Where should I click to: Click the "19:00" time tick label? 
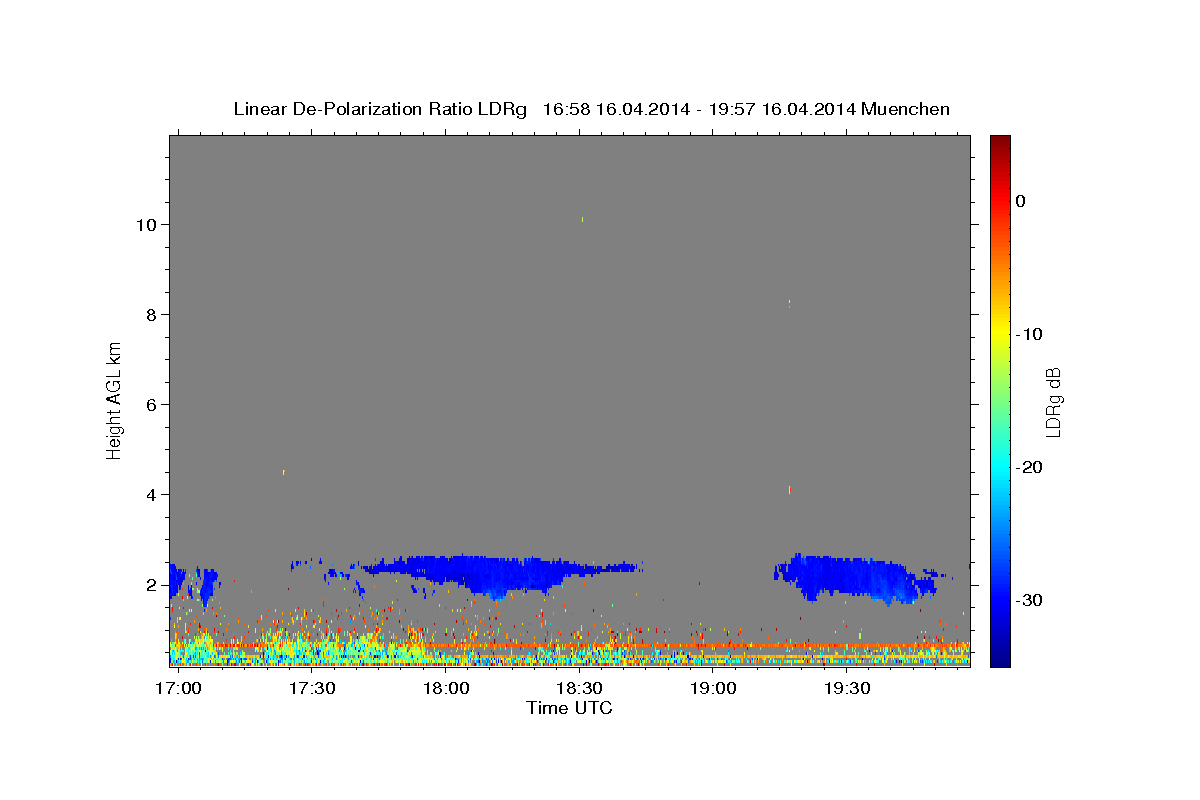713,688
